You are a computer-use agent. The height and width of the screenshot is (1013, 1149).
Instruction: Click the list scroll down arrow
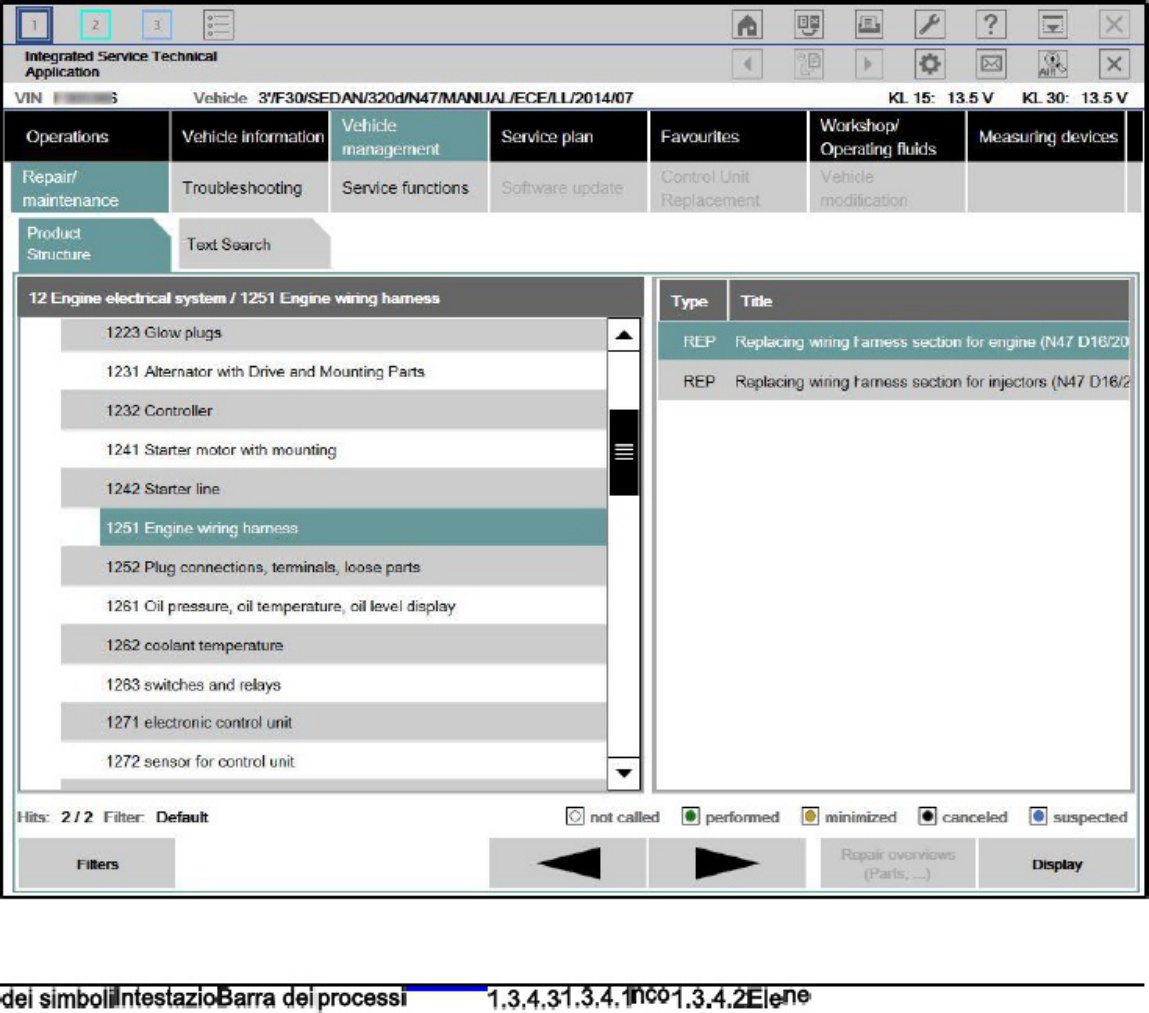click(624, 773)
